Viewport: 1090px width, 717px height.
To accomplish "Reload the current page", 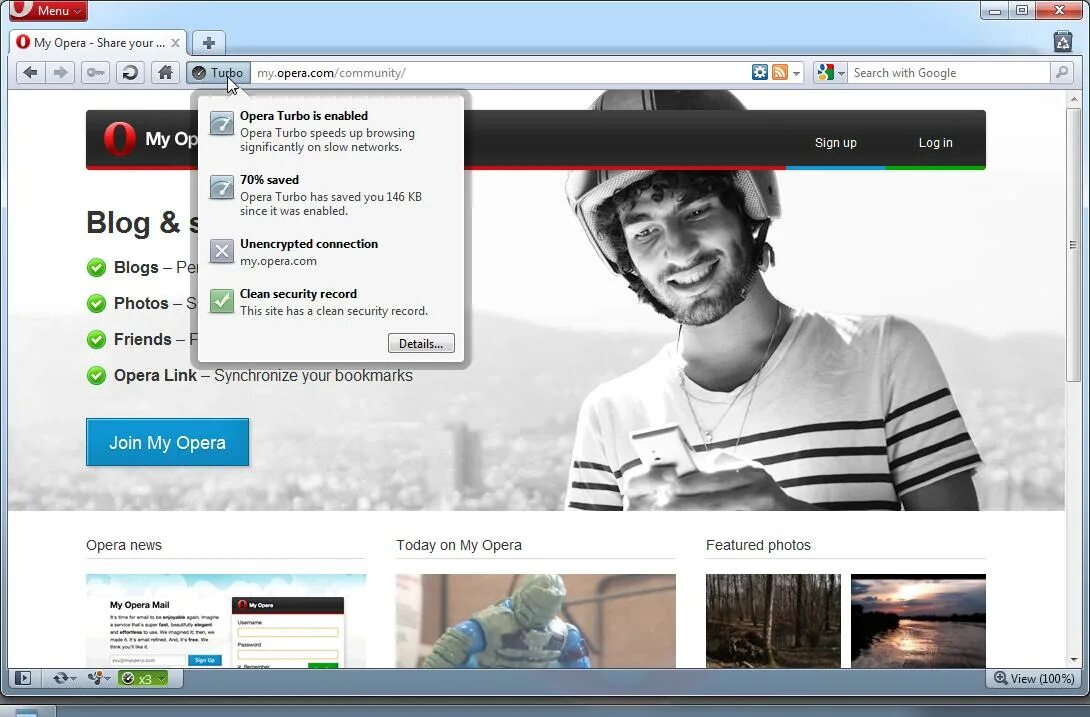I will tap(130, 72).
